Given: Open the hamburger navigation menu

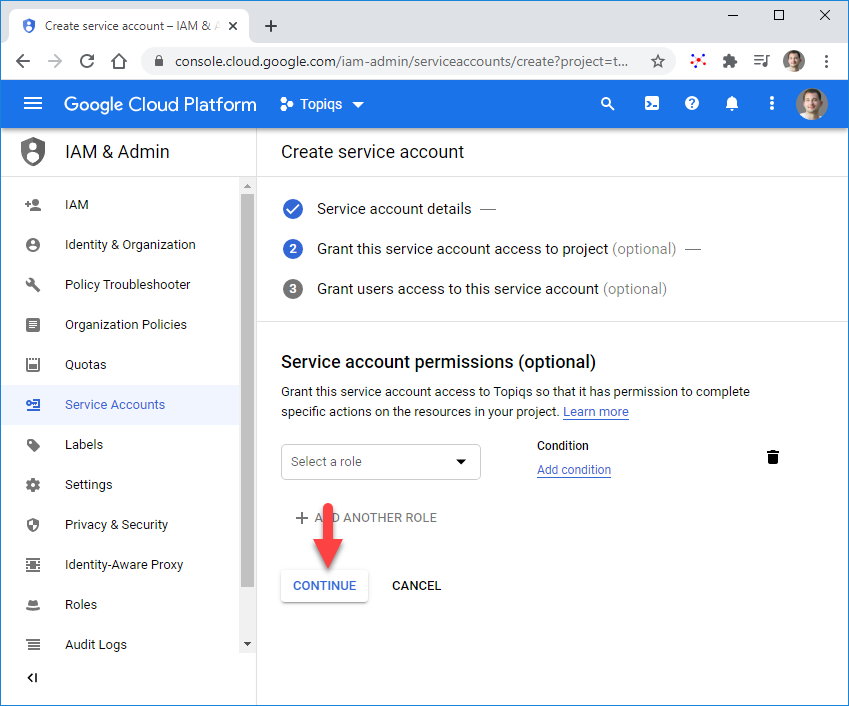Looking at the screenshot, I should point(33,104).
